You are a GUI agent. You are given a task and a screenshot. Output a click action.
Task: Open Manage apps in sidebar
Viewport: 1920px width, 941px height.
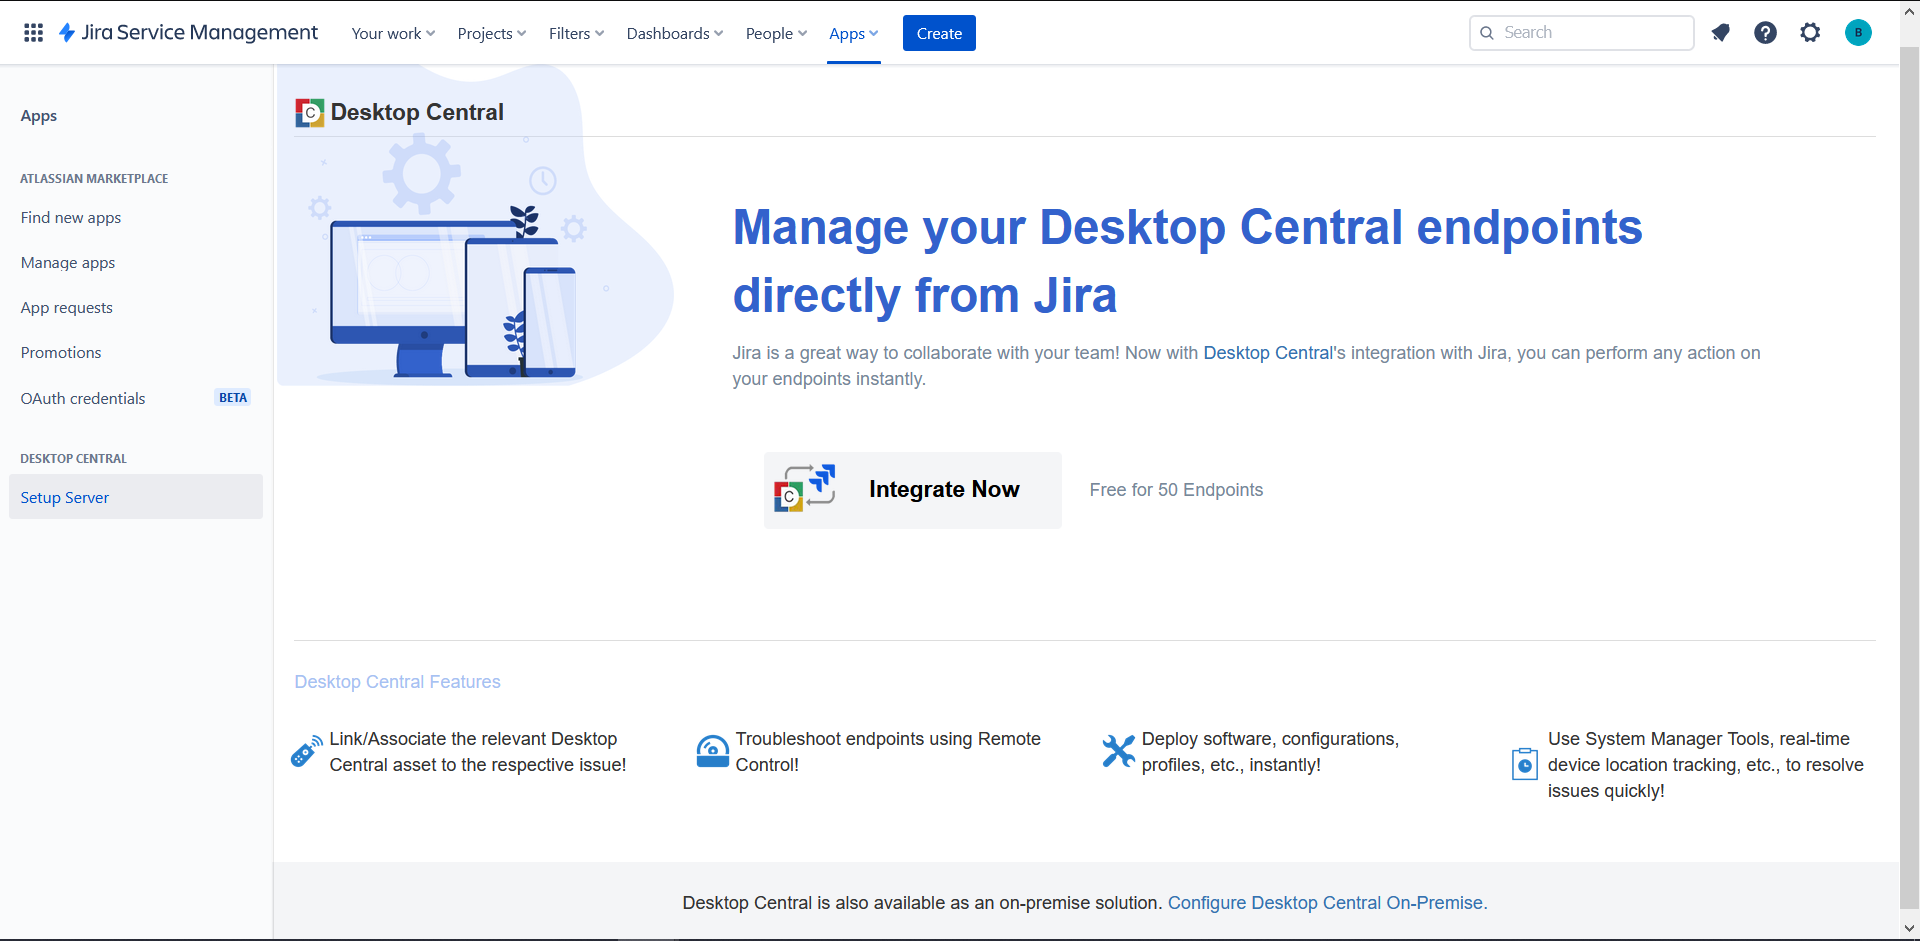136,263
